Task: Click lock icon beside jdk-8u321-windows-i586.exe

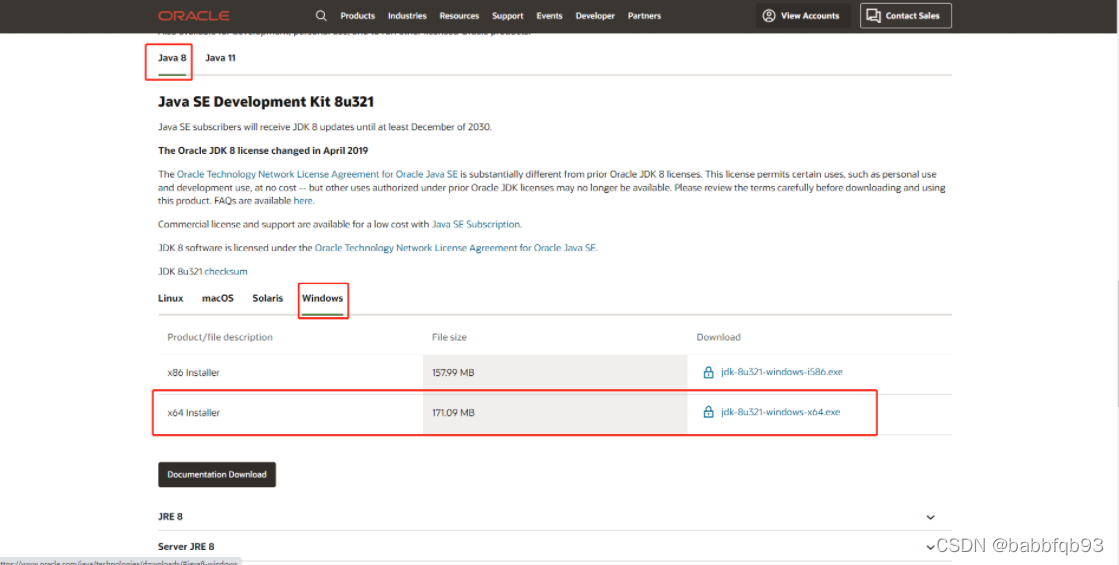Action: 708,372
